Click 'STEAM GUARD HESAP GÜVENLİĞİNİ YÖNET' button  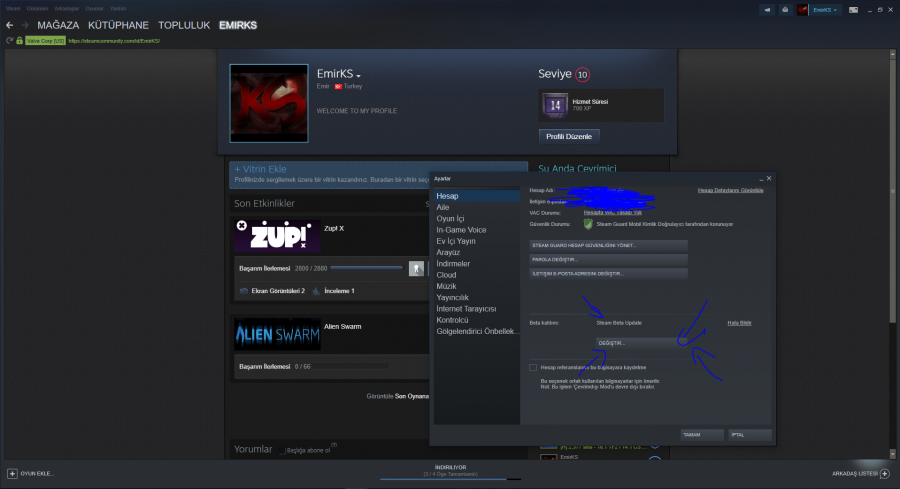(x=608, y=245)
